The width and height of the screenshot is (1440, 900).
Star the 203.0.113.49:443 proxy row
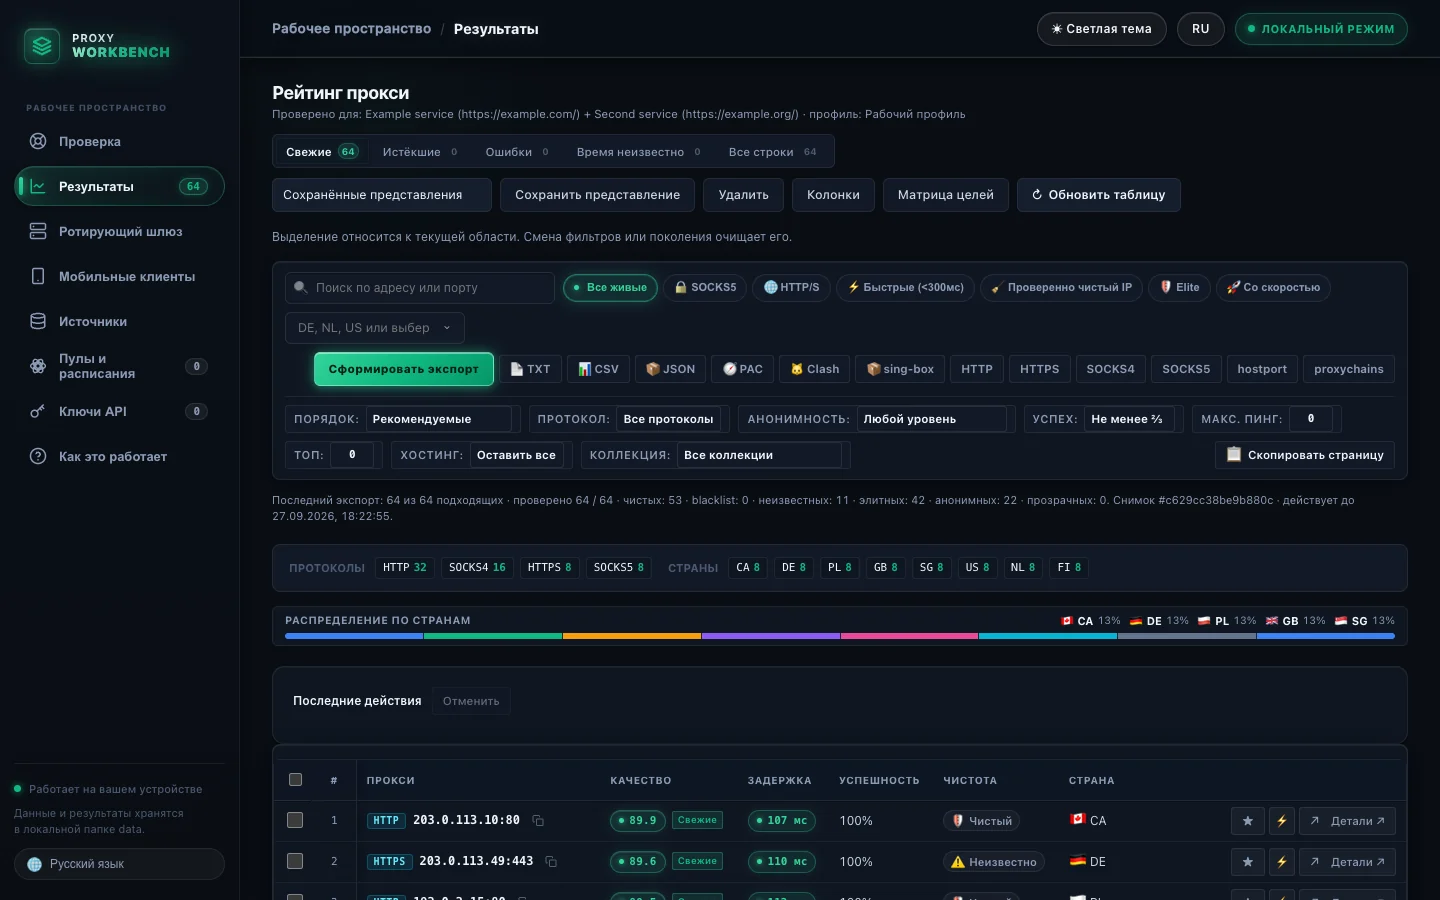(x=1247, y=862)
